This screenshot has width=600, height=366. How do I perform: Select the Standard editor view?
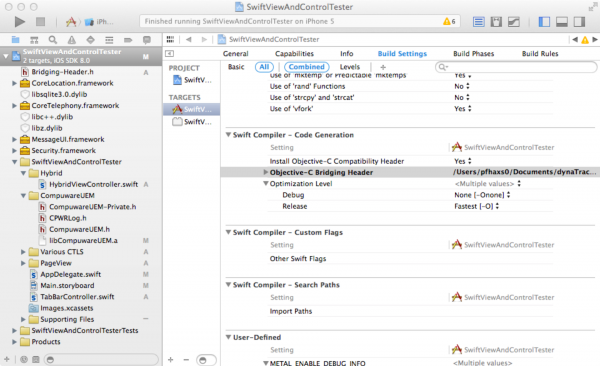click(478, 22)
